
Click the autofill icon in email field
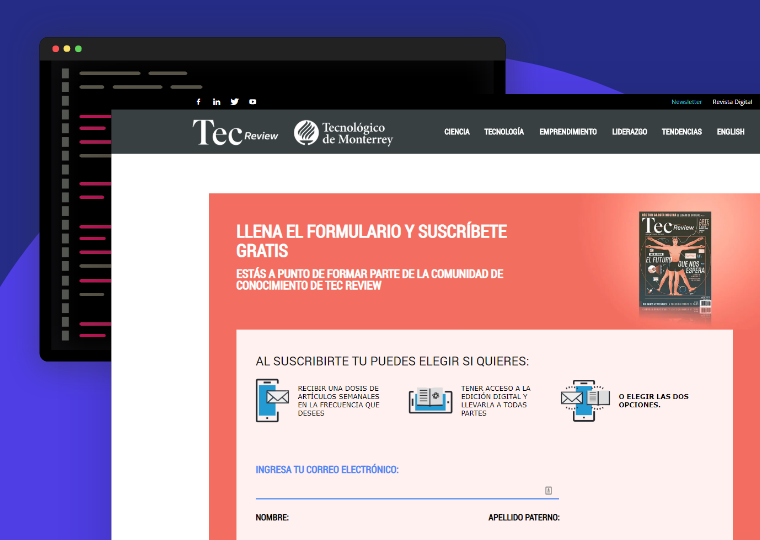(x=548, y=491)
